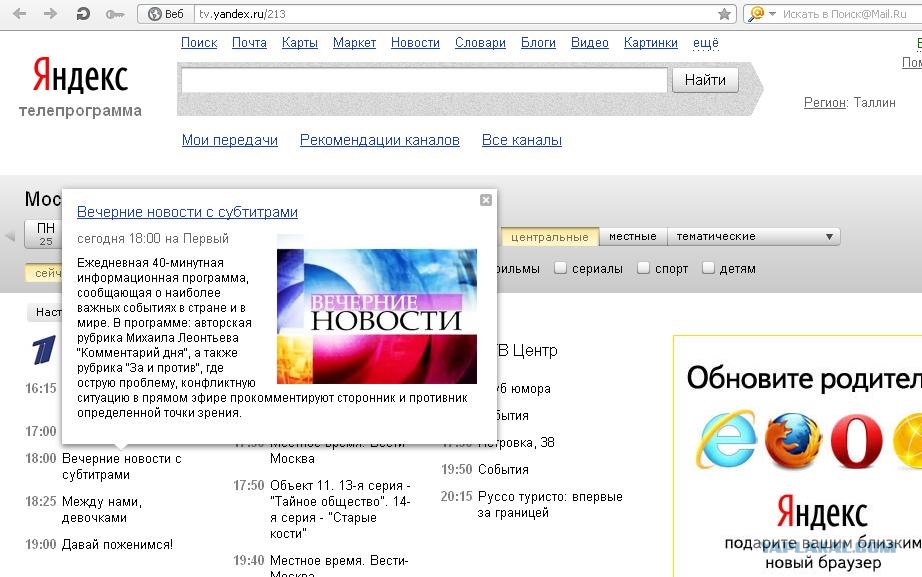This screenshot has width=922, height=577.
Task: Click the Регион link
Action: coord(825,102)
